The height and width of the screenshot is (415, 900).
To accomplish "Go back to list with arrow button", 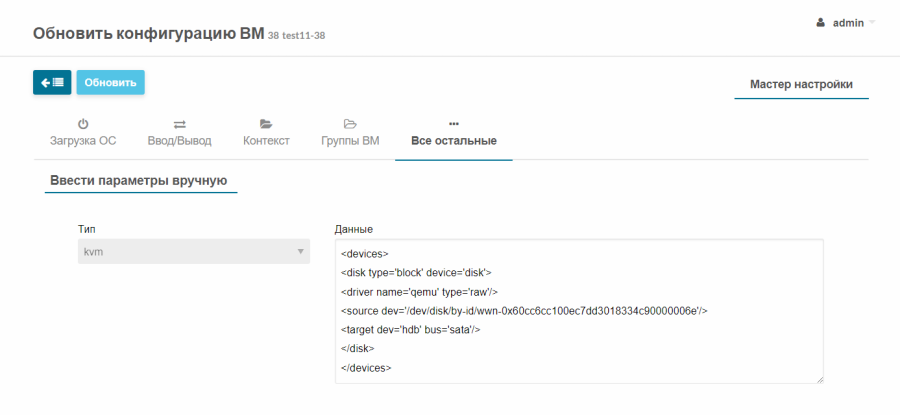I will [52, 83].
